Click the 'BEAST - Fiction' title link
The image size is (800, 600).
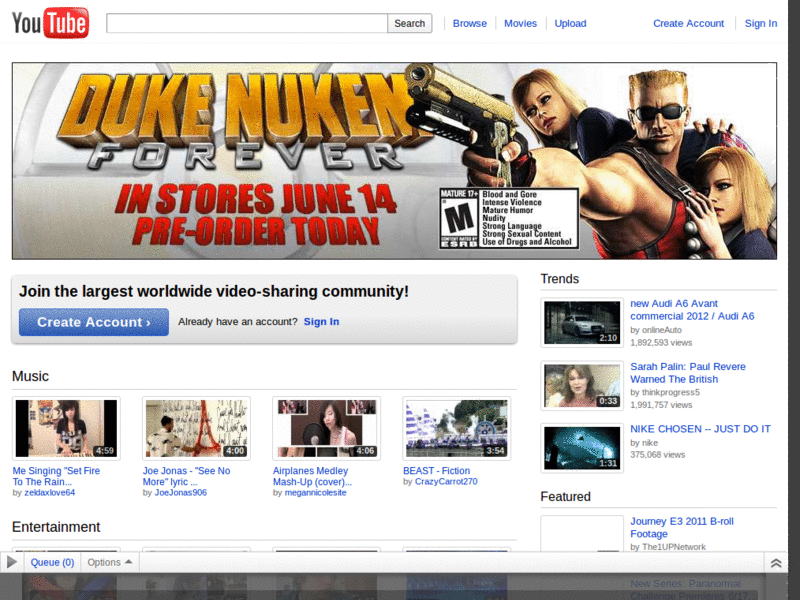pos(436,470)
